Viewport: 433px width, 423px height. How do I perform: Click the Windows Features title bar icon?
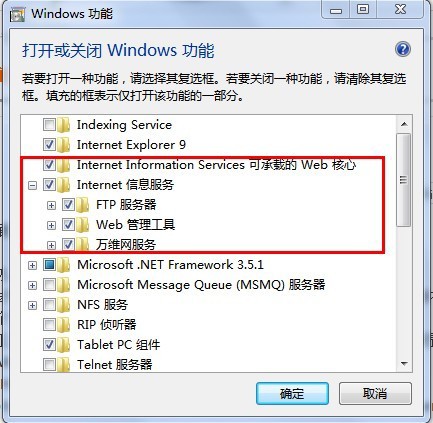click(x=17, y=15)
